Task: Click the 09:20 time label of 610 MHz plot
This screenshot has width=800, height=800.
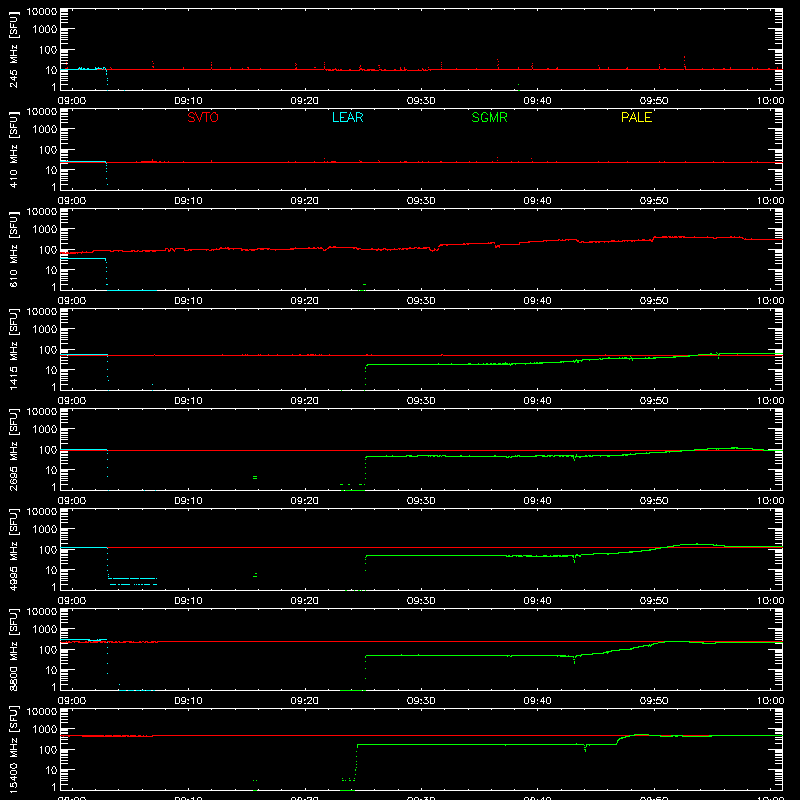Action: click(305, 301)
